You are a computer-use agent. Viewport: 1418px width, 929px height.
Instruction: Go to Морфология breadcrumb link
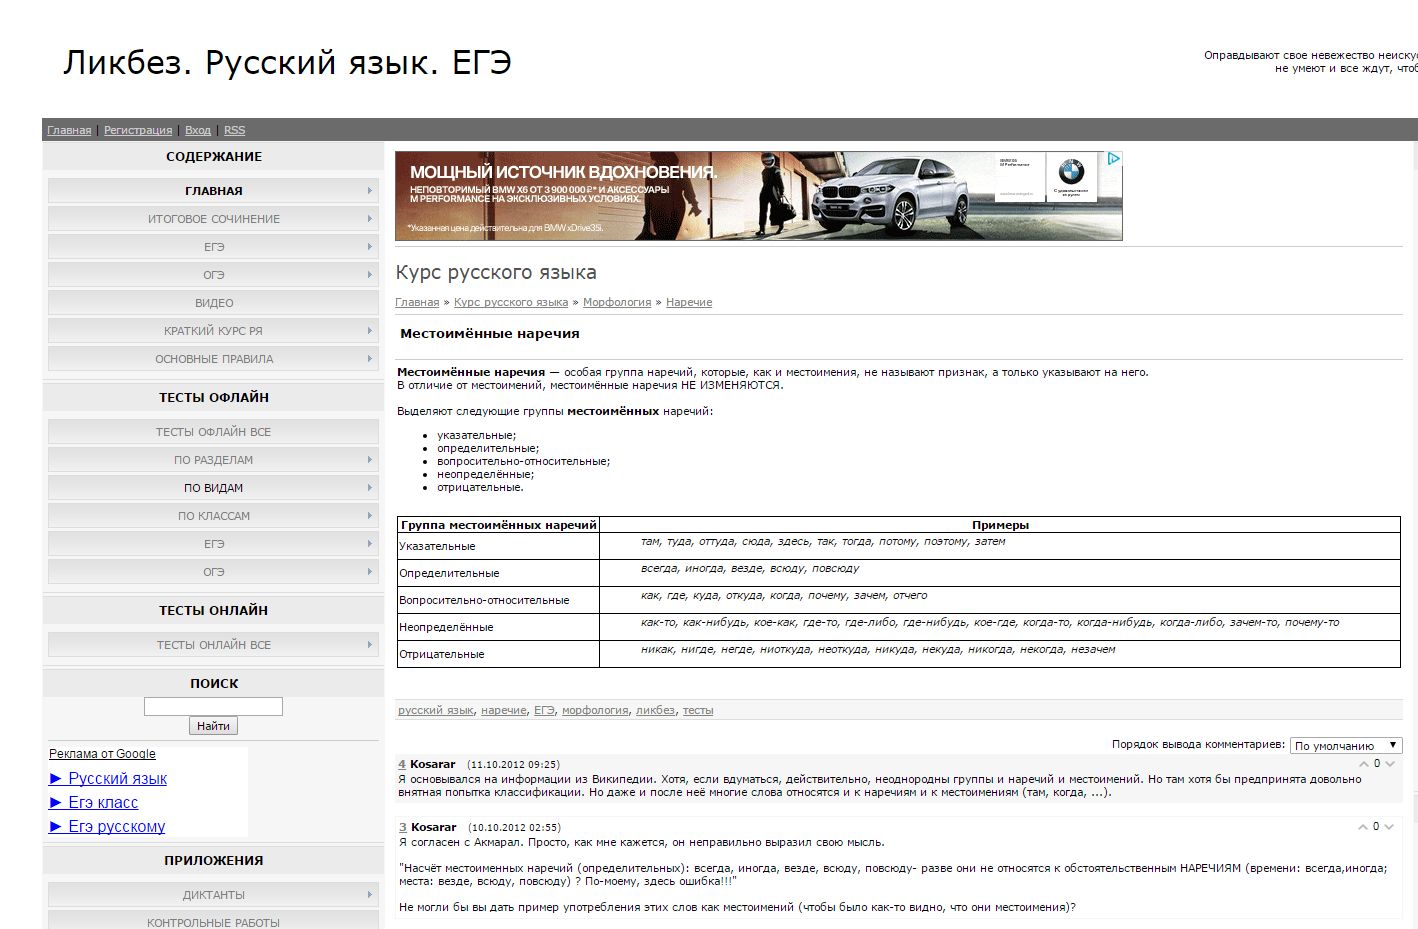coord(616,302)
